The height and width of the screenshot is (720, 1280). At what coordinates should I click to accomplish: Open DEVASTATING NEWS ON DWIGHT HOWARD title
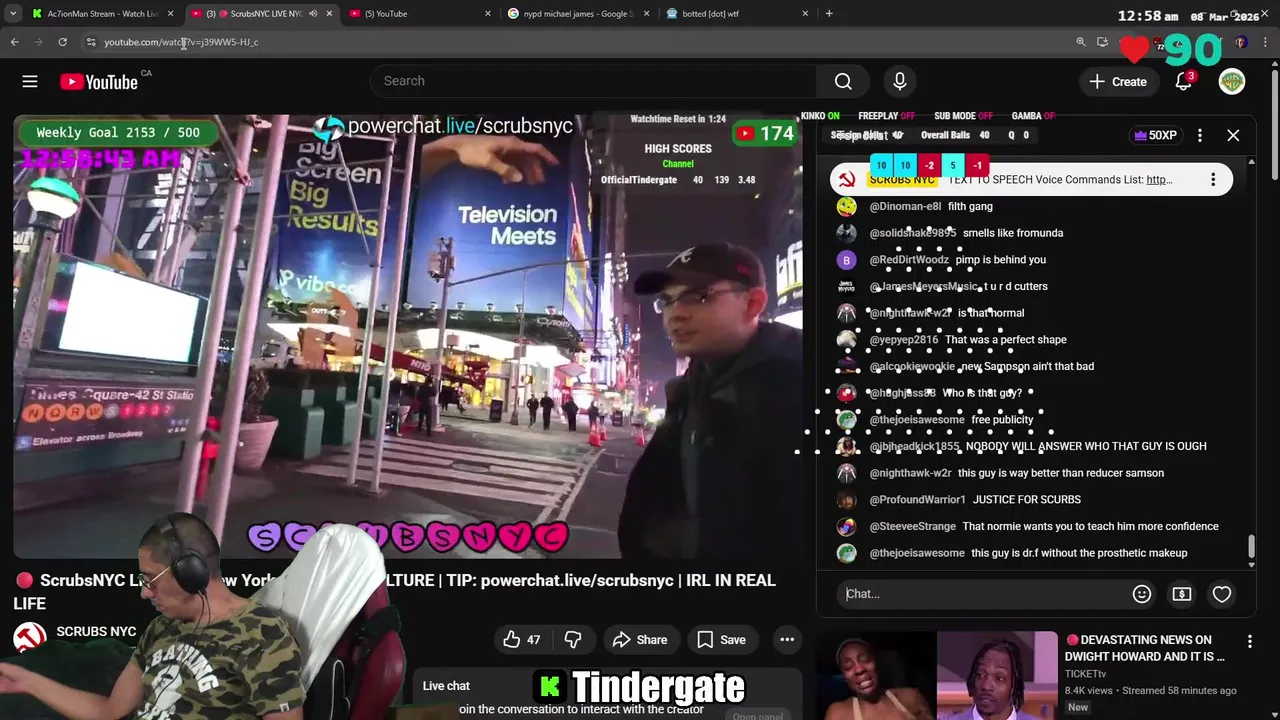(1145, 648)
